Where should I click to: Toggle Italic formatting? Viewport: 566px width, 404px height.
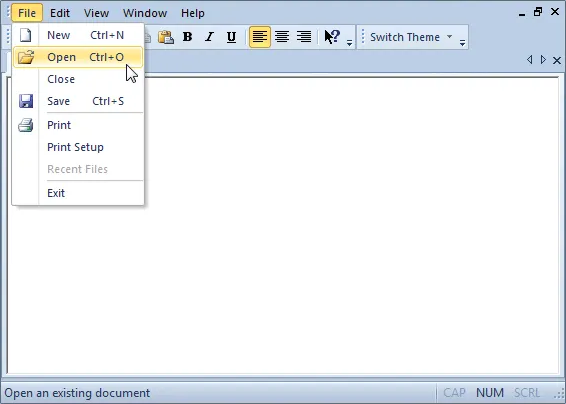209,37
